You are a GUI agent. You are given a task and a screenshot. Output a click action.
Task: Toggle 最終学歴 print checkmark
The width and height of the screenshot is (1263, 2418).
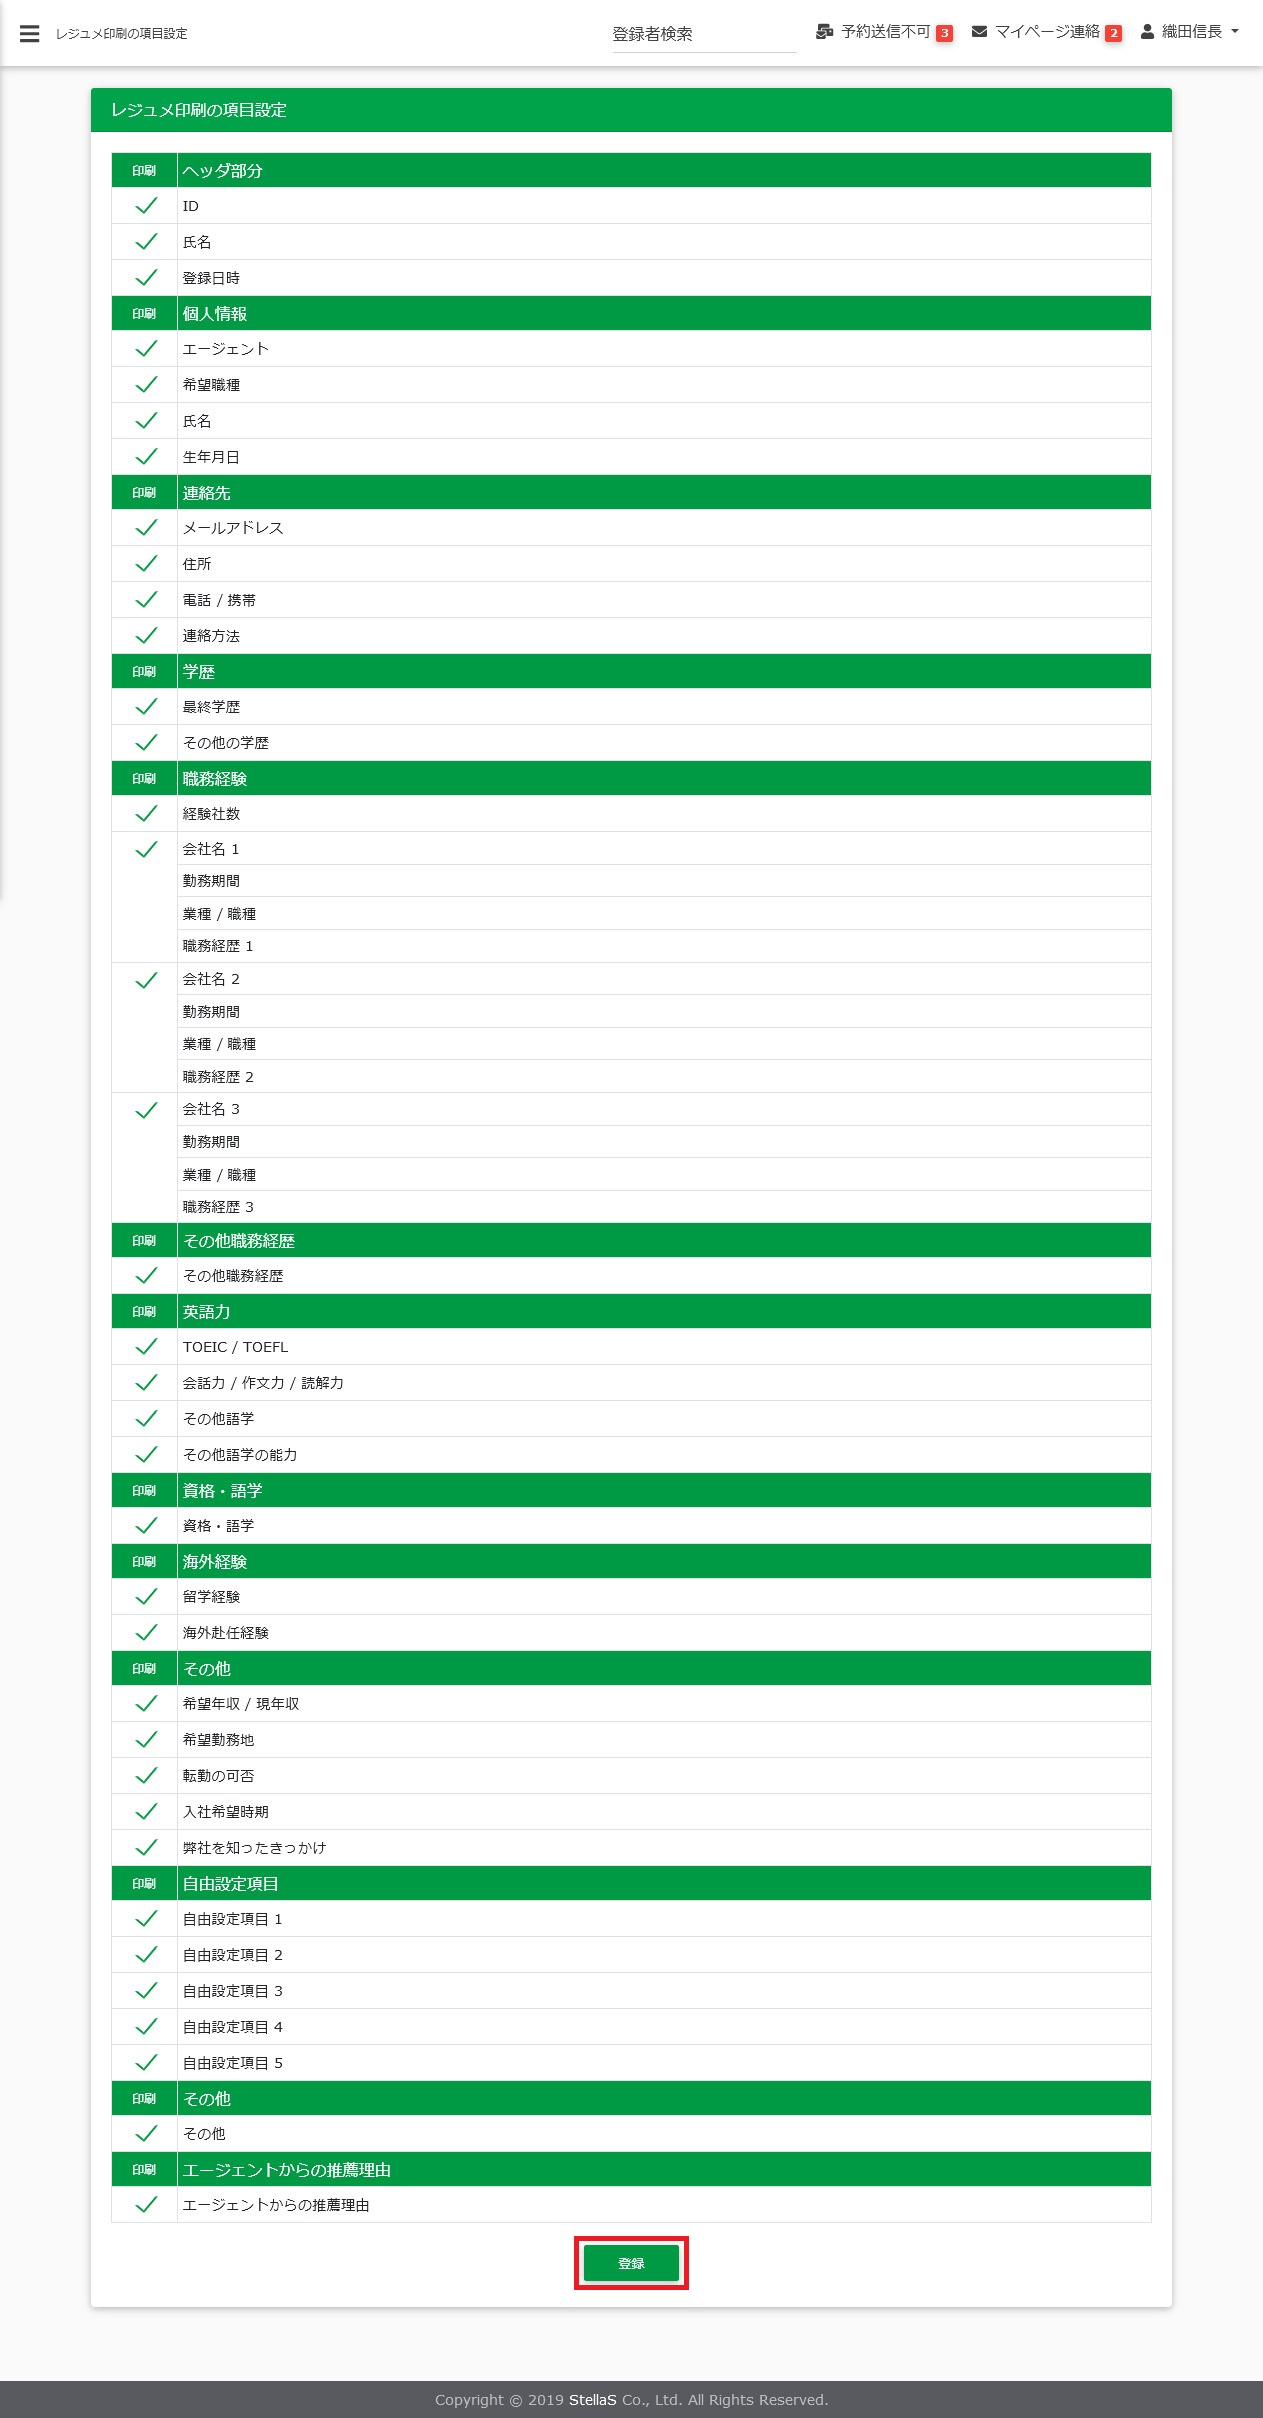click(x=146, y=707)
